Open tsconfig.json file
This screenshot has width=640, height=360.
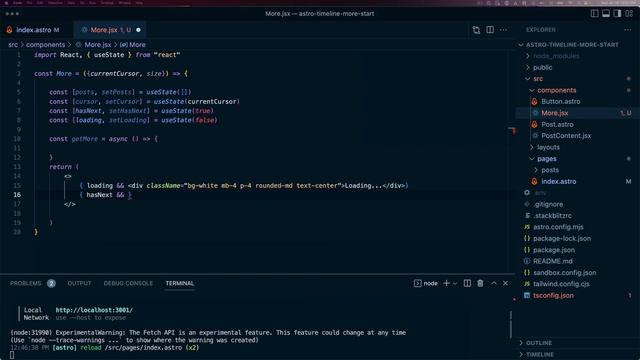pyautogui.click(x=553, y=296)
